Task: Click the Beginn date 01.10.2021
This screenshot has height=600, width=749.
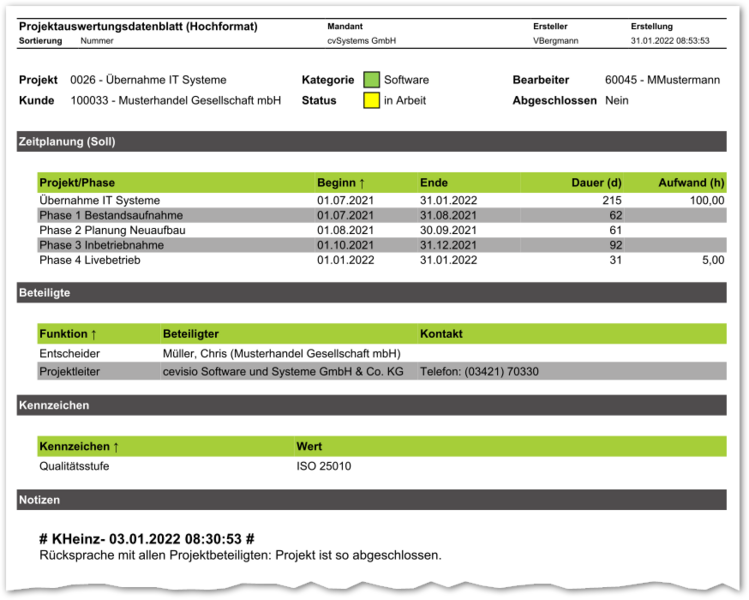Action: click(x=345, y=245)
